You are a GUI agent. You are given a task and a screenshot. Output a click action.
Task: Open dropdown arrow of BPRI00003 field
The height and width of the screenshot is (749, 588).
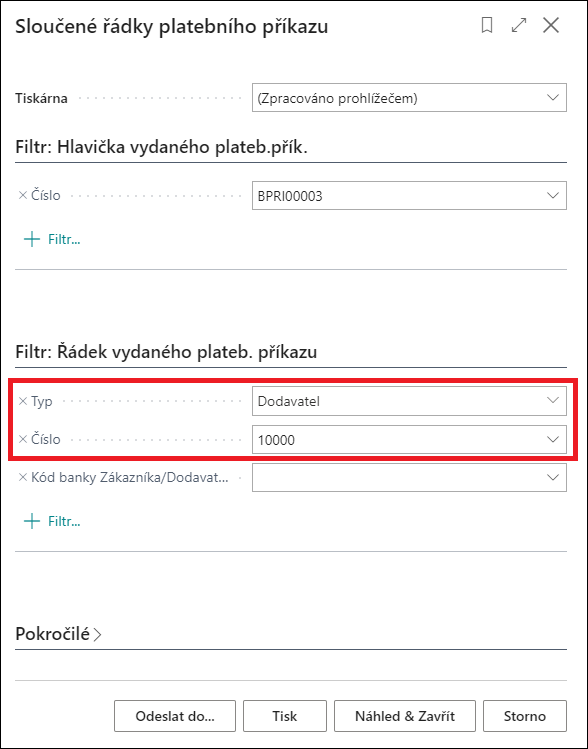[x=553, y=195]
